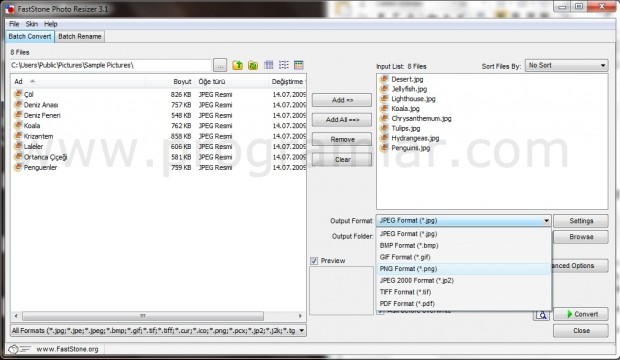620x360 pixels.
Task: Sort by the Öğe türü column header
Action: pos(231,81)
